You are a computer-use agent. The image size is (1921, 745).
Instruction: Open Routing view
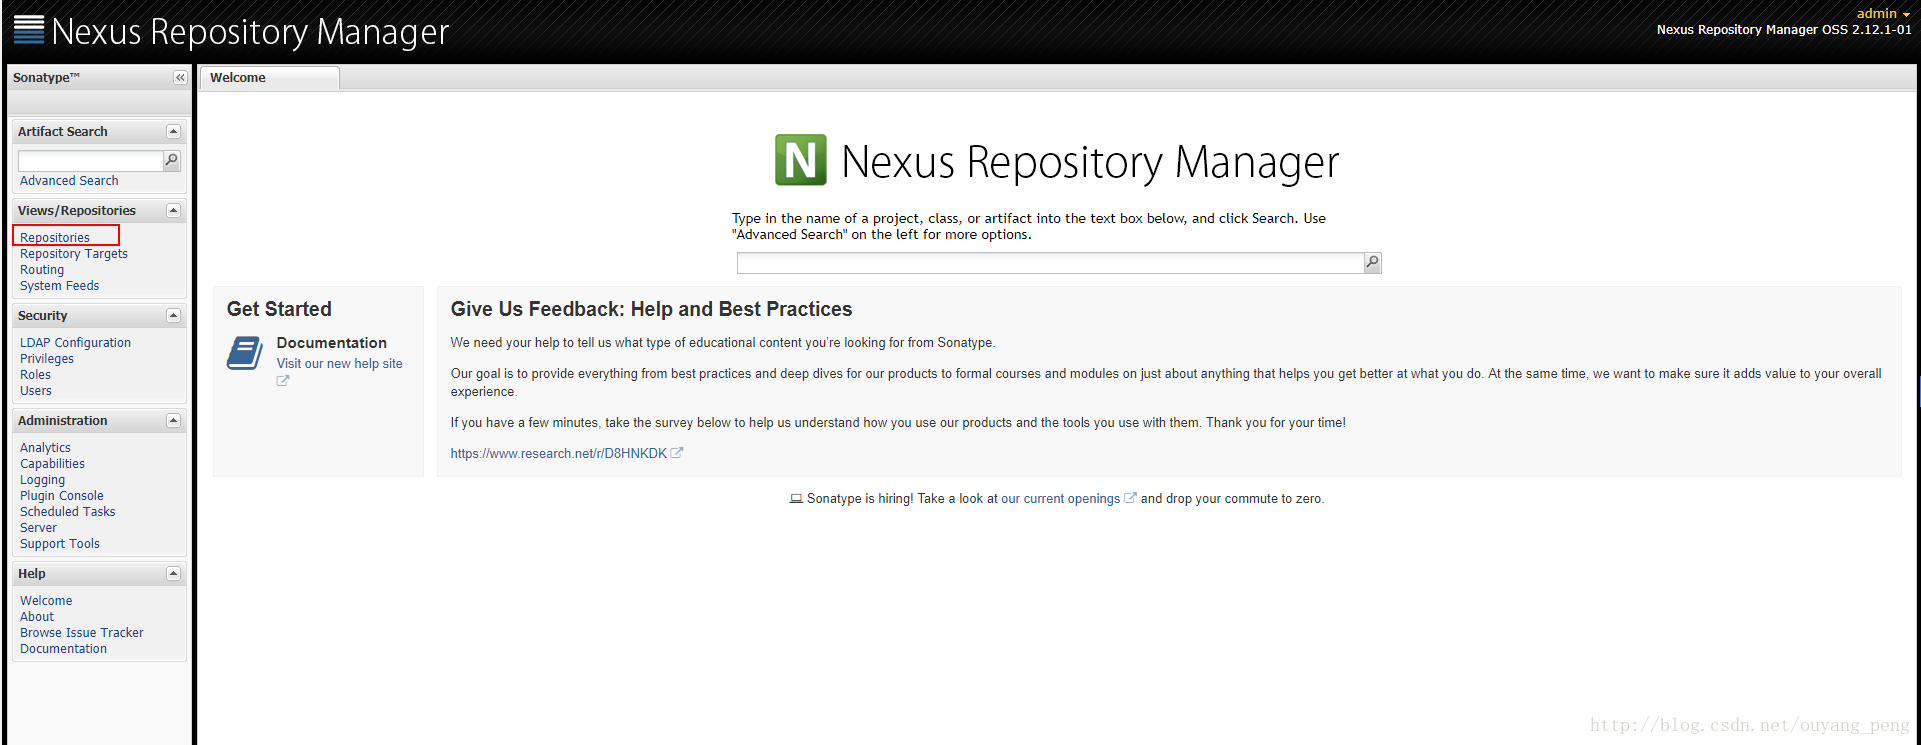point(42,270)
